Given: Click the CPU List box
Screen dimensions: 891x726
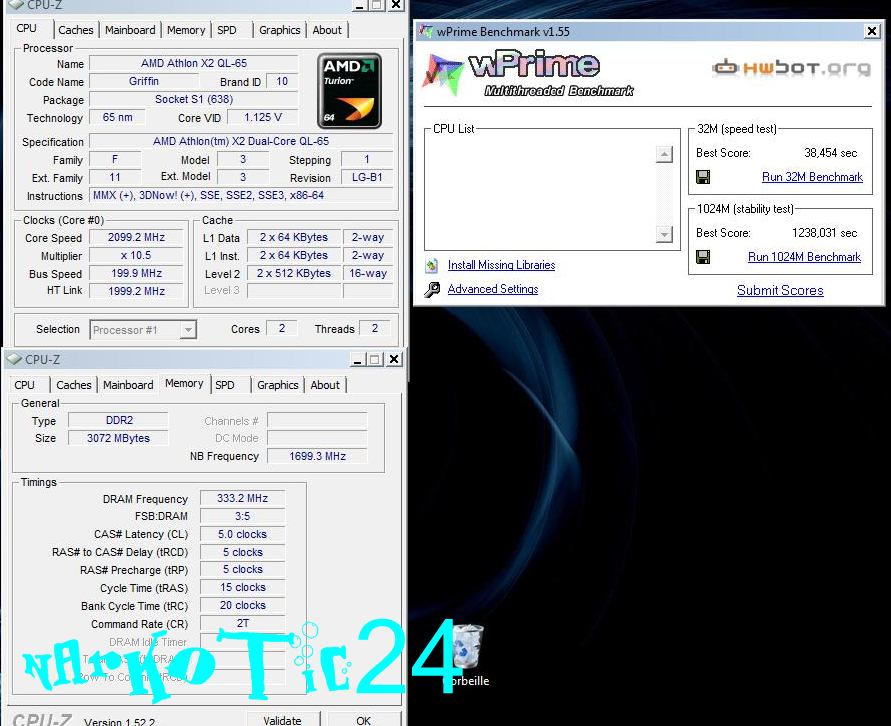Looking at the screenshot, I should (552, 190).
